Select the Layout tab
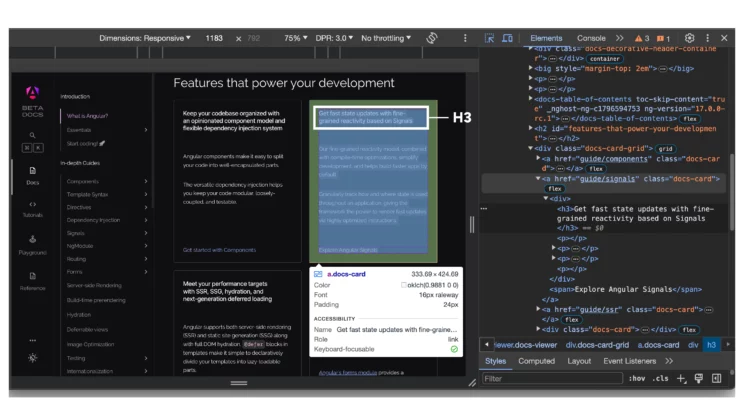 pos(579,361)
